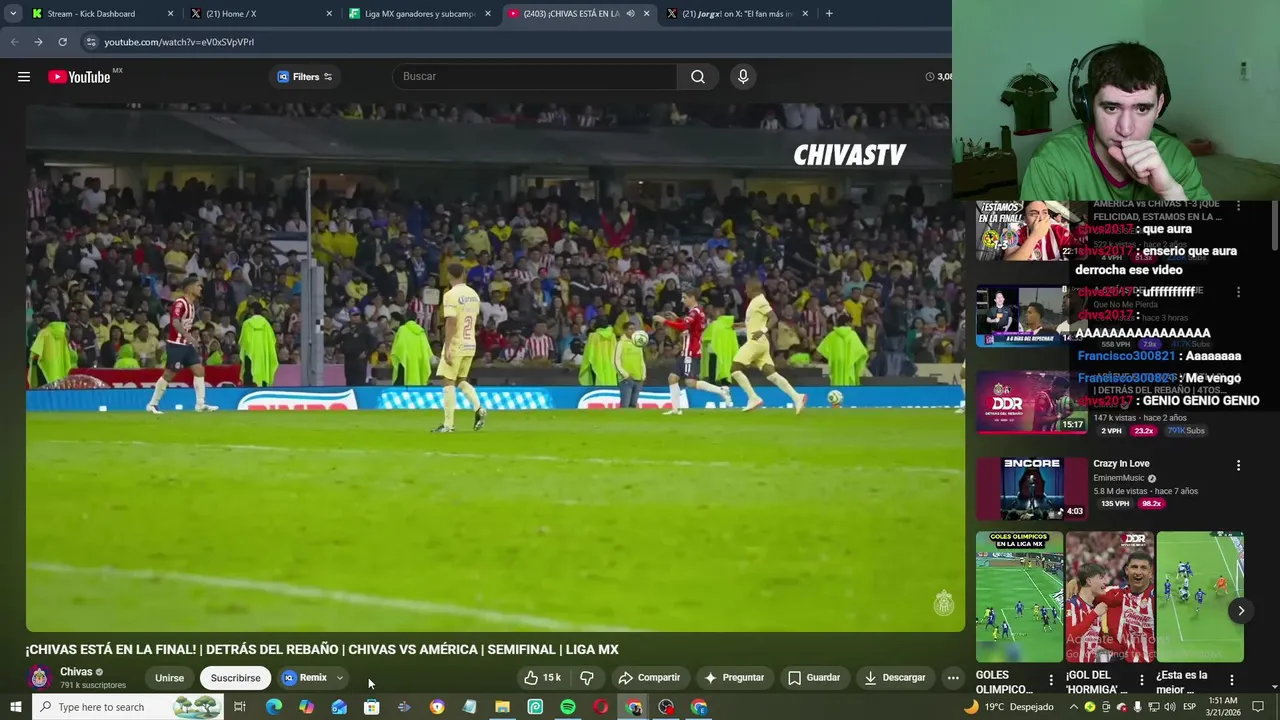Open options for GOLES OLIMPICOS short

1051,680
